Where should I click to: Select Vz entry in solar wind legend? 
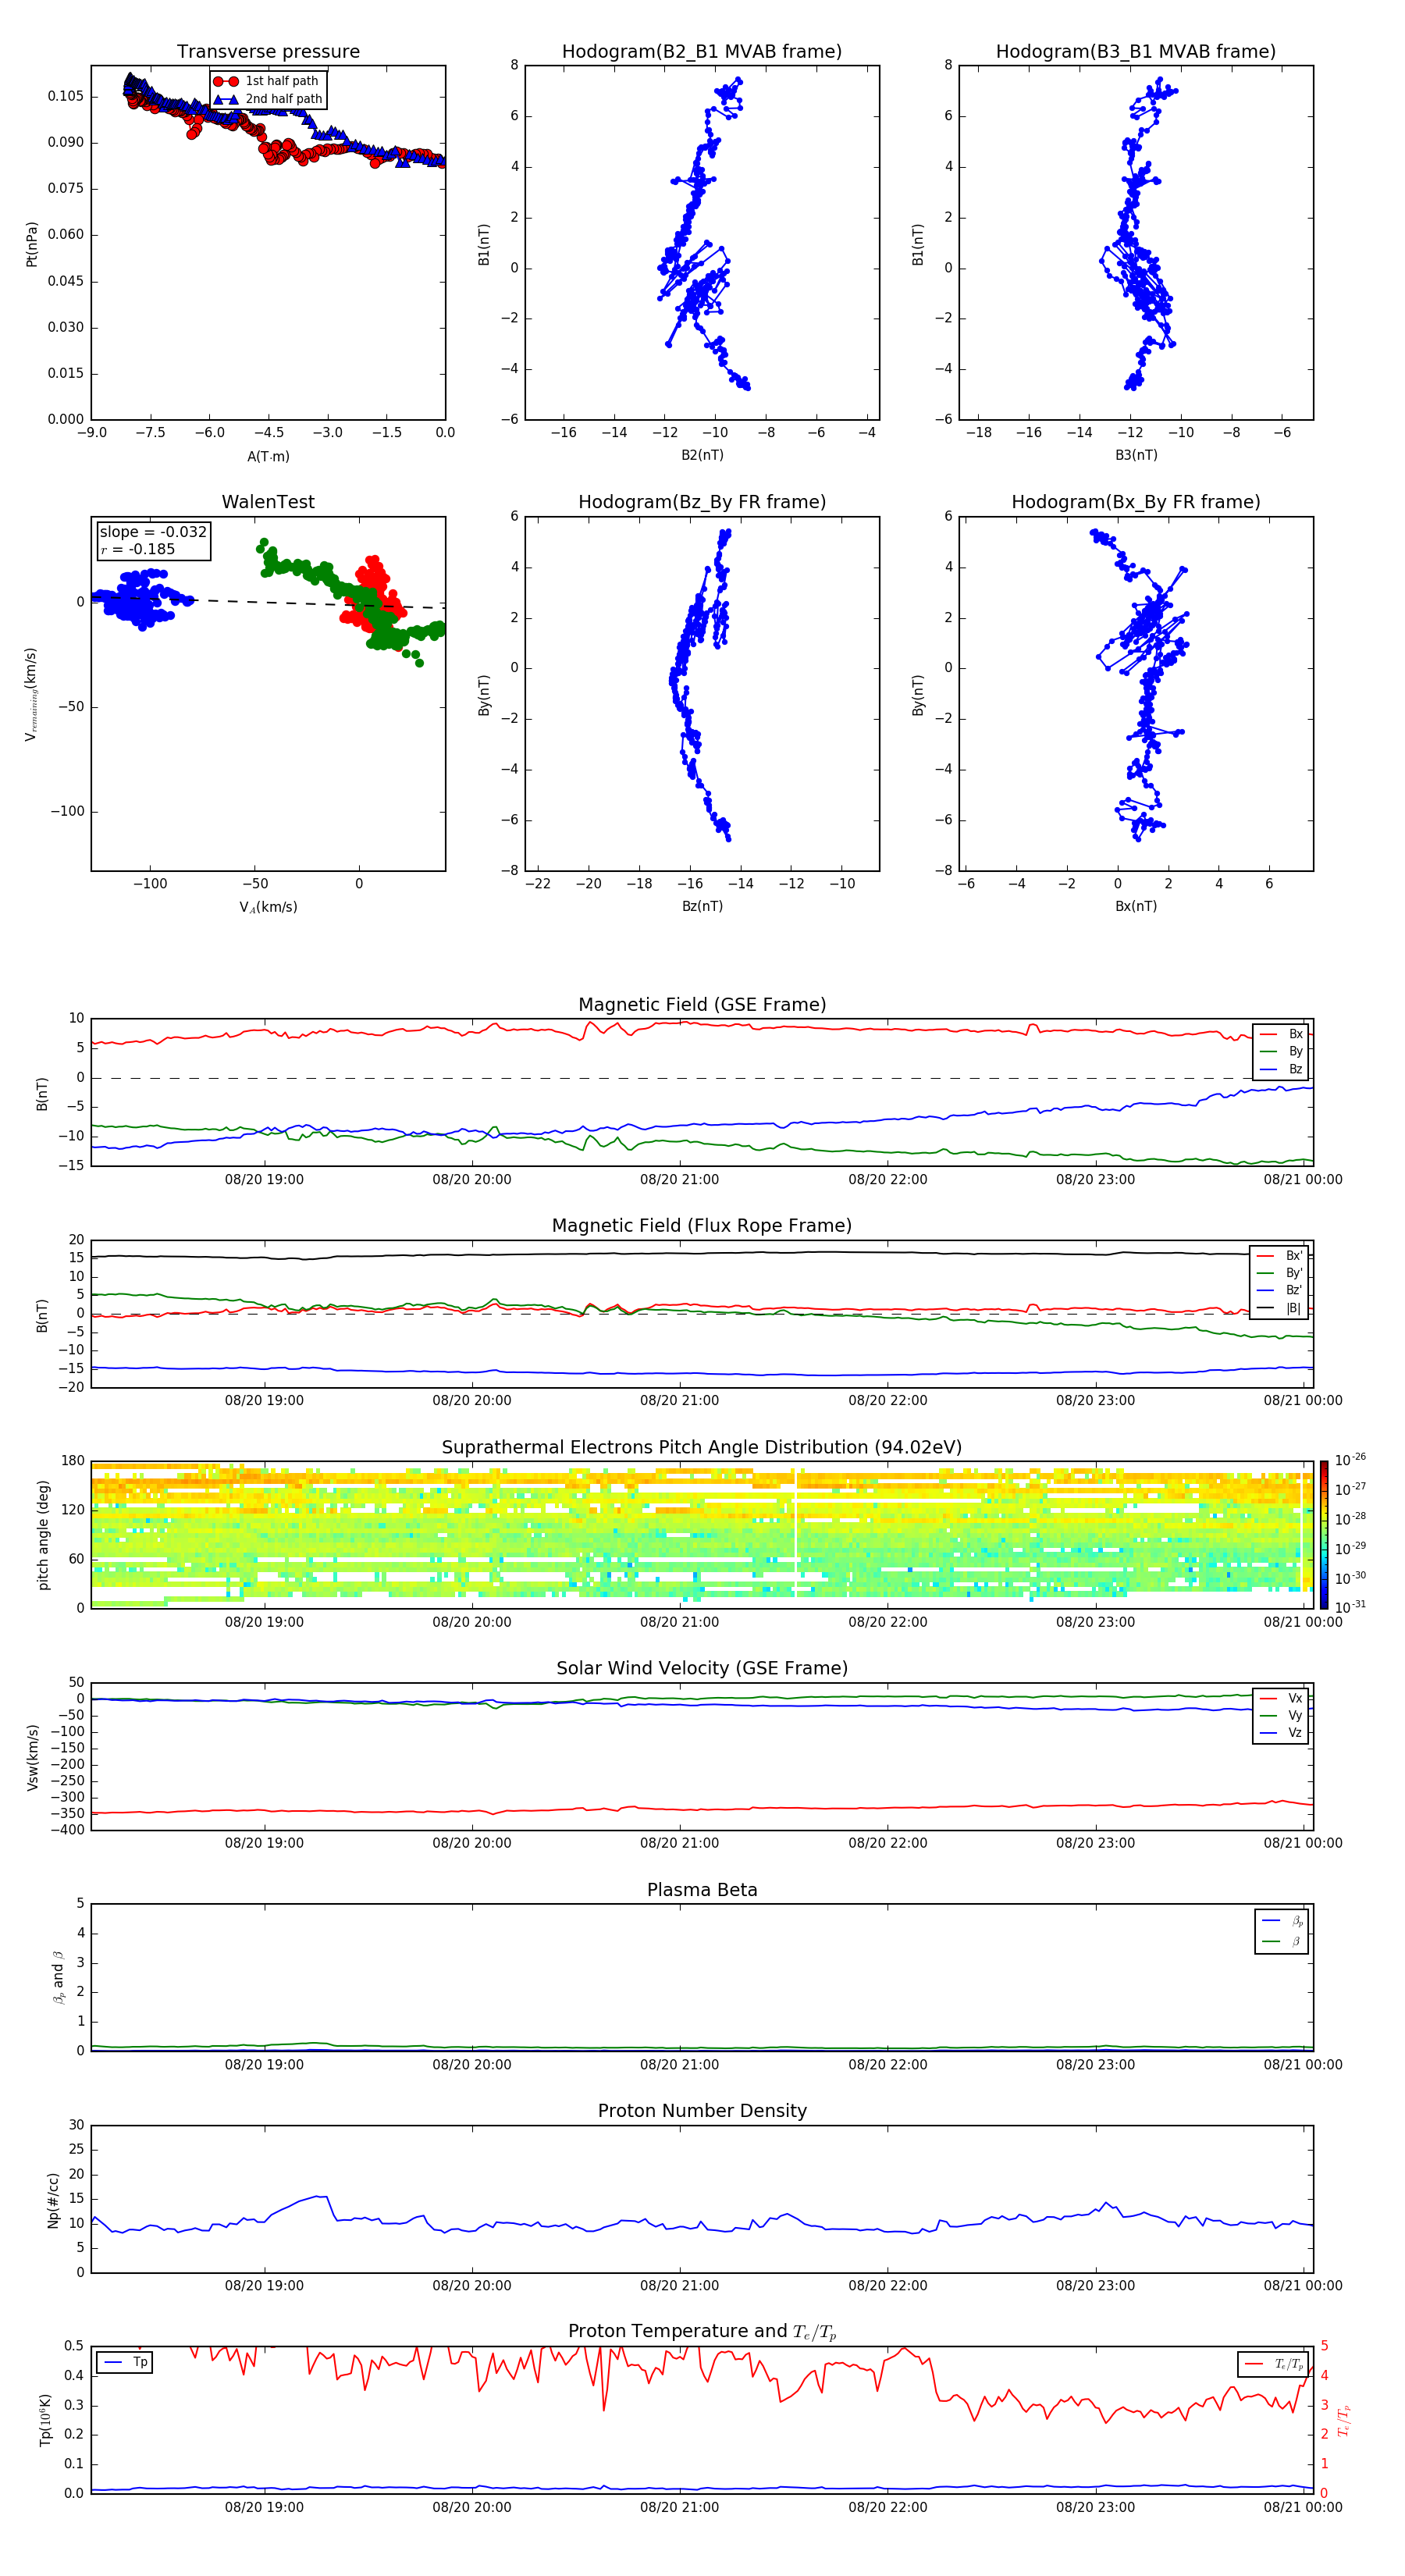pyautogui.click(x=1281, y=1733)
